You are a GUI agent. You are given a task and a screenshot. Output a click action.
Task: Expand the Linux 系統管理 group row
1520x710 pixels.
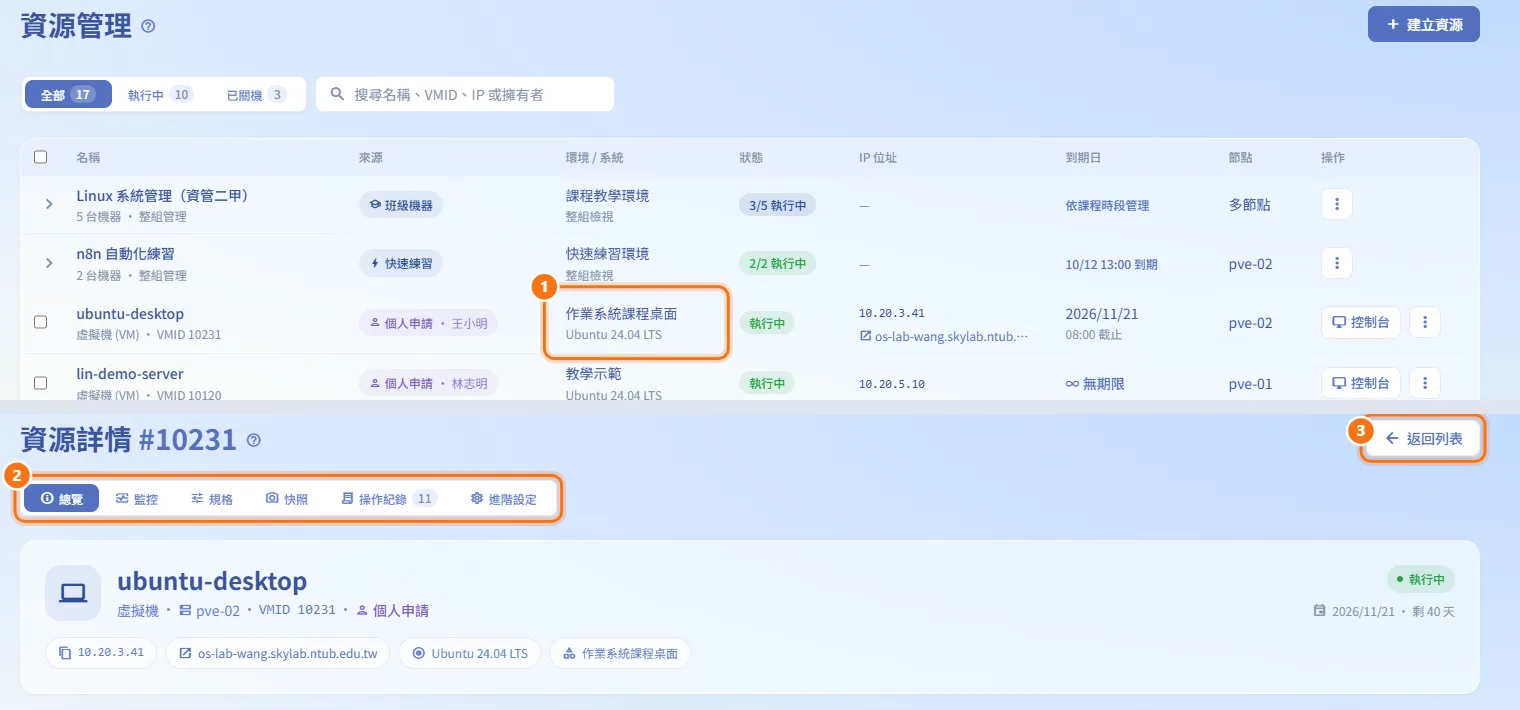(48, 204)
